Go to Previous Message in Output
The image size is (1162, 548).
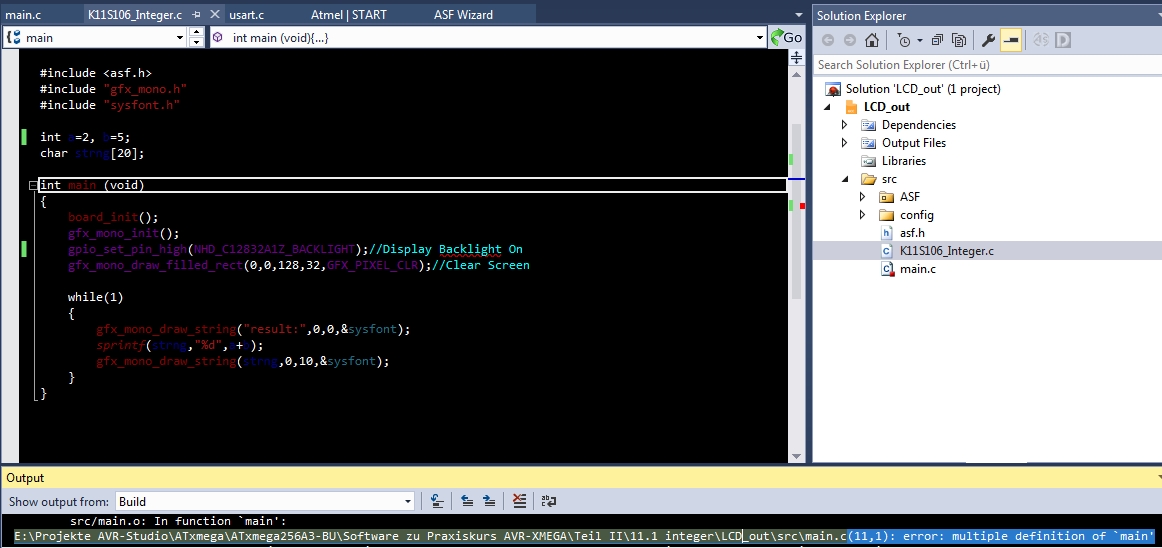pos(467,501)
